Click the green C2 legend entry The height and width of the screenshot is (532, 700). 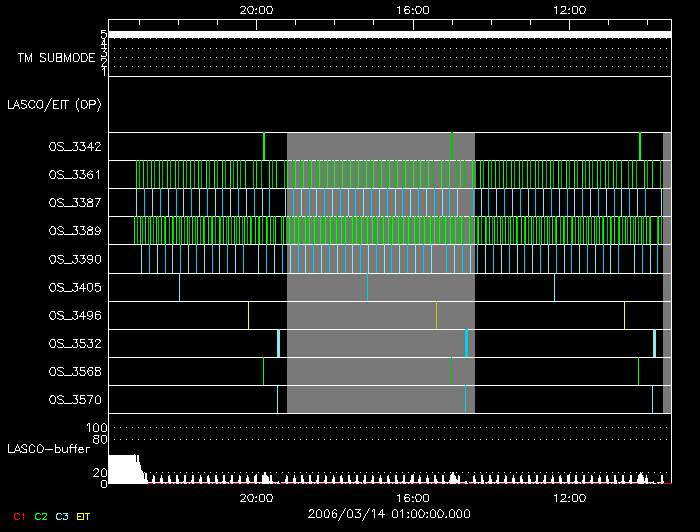41,516
